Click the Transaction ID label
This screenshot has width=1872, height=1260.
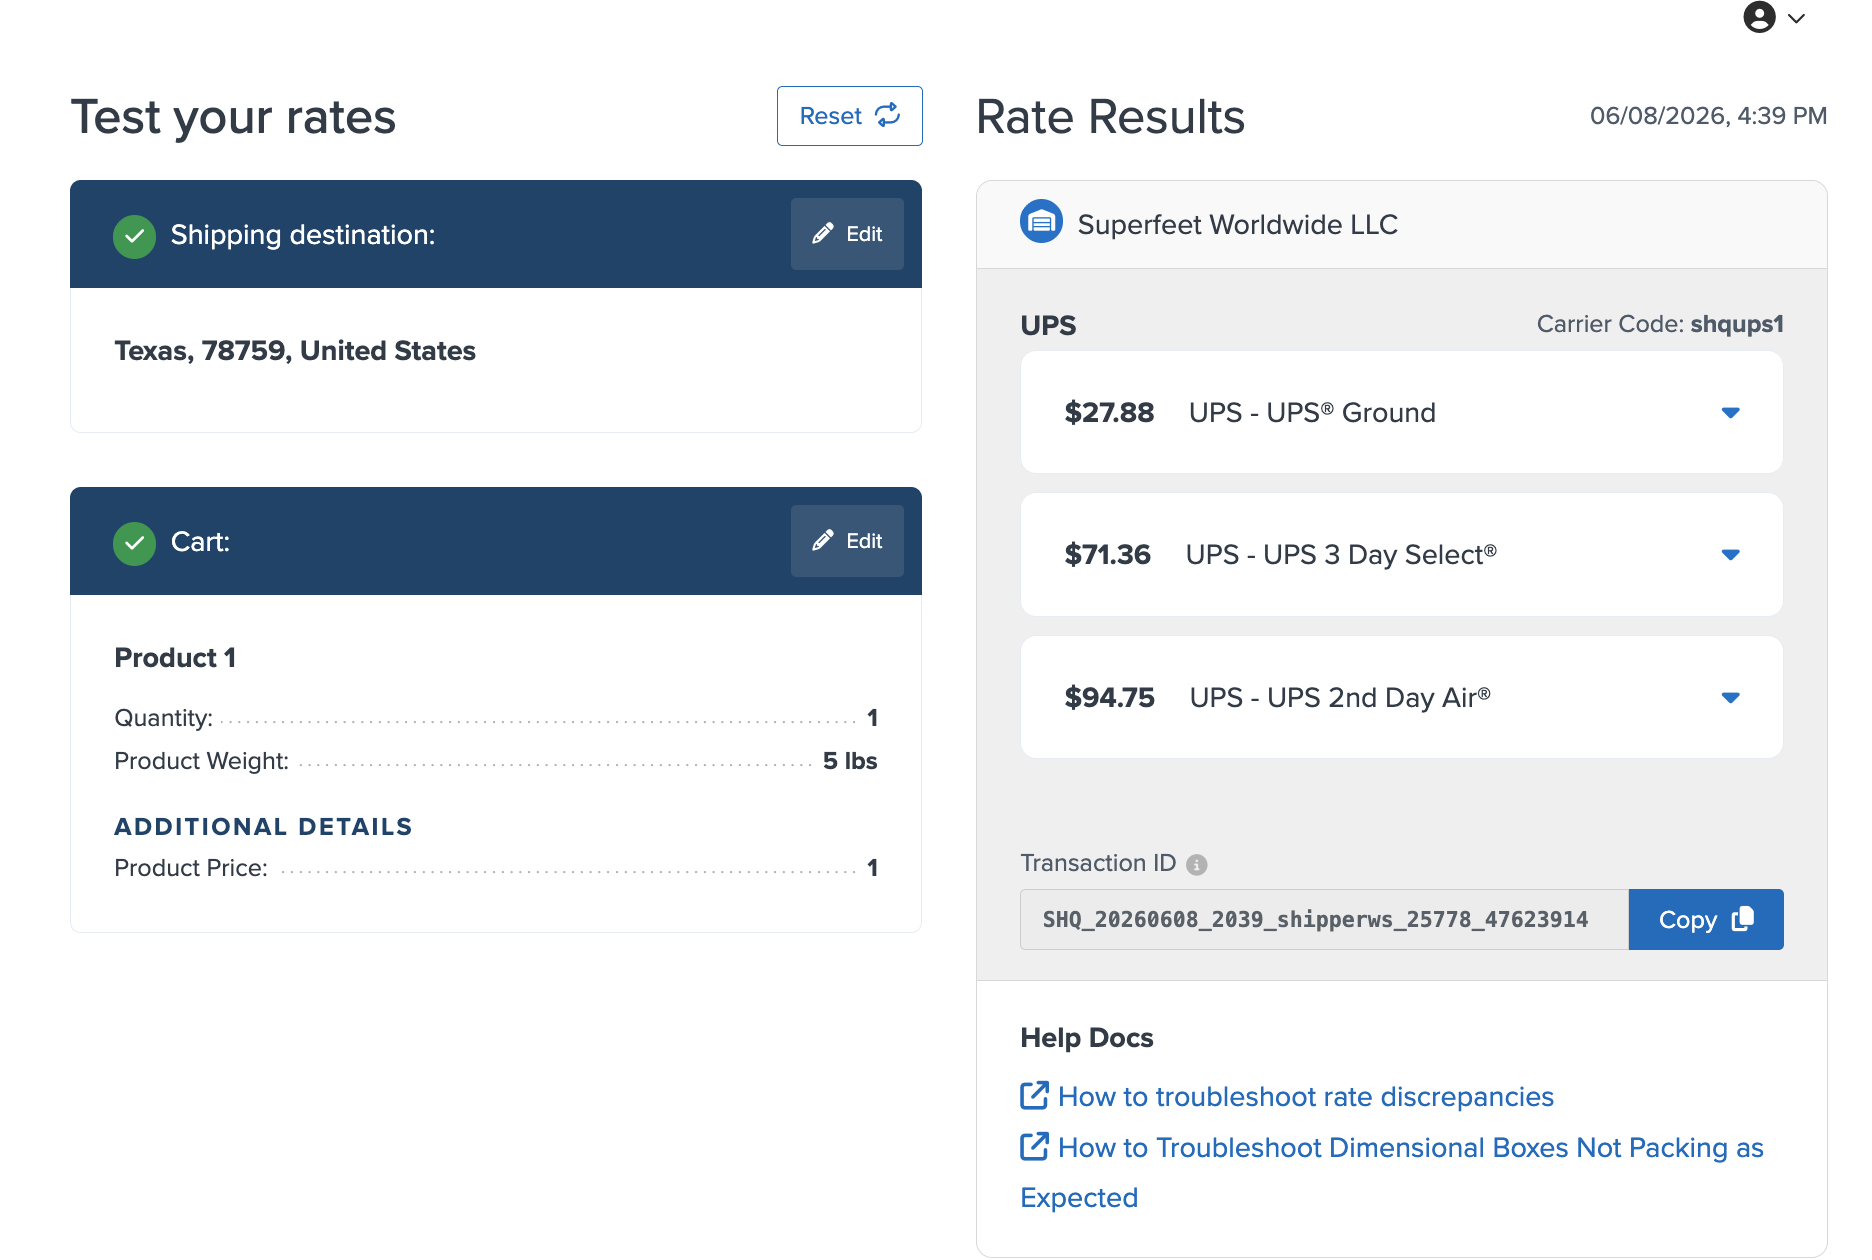1098,863
